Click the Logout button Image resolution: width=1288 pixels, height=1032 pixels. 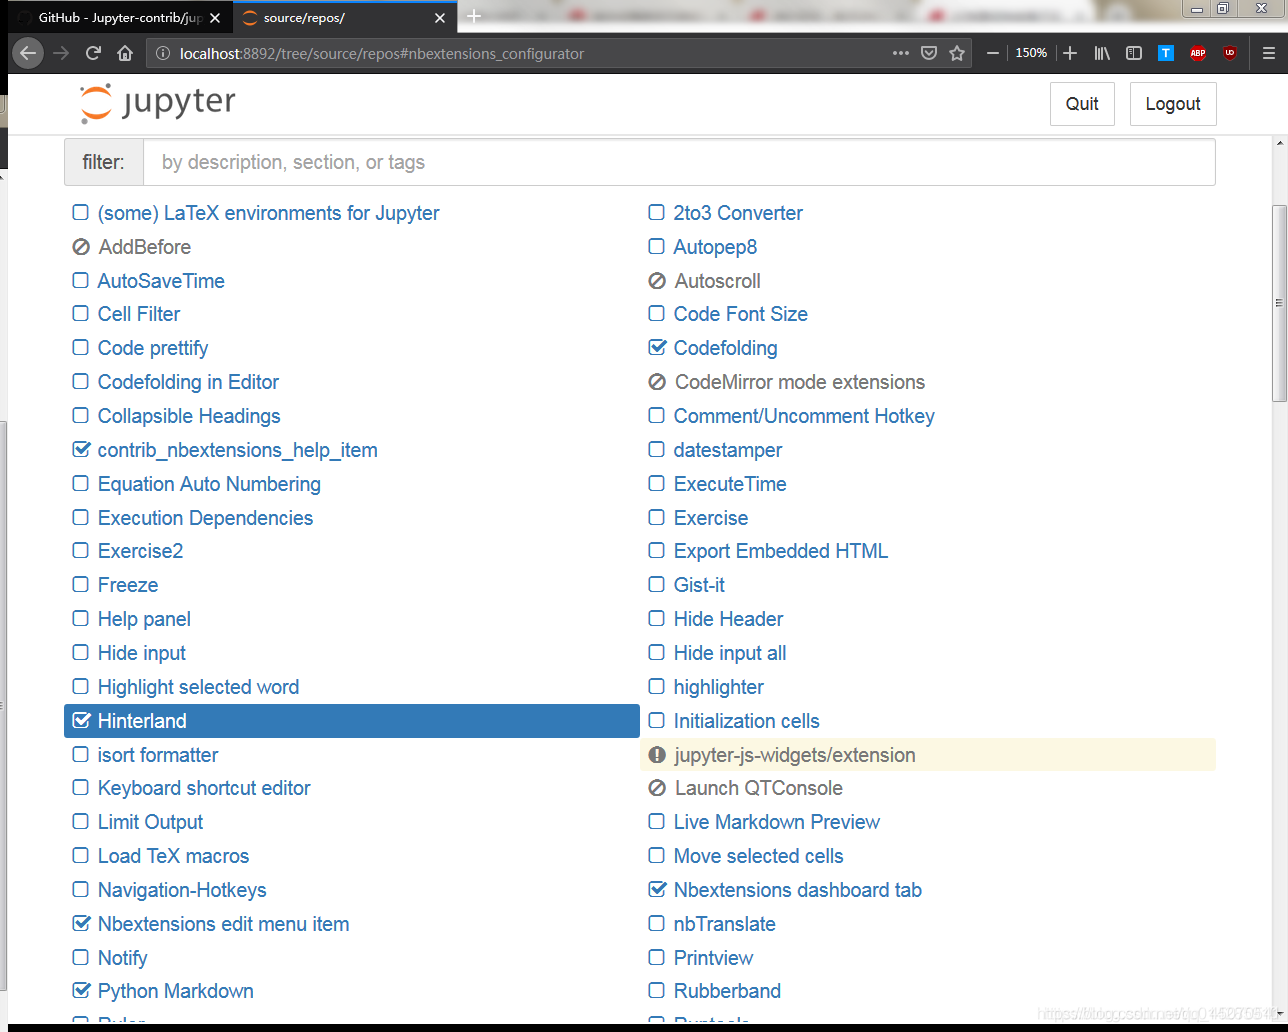(x=1173, y=104)
